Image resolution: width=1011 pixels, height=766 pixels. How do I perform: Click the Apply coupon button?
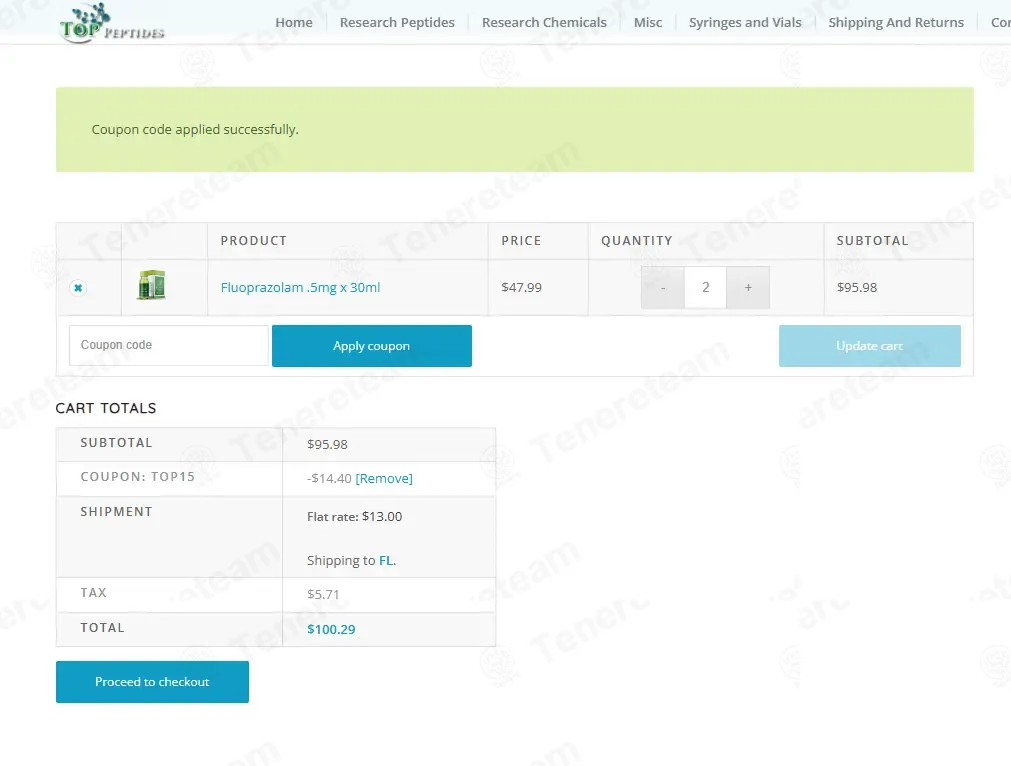(372, 346)
